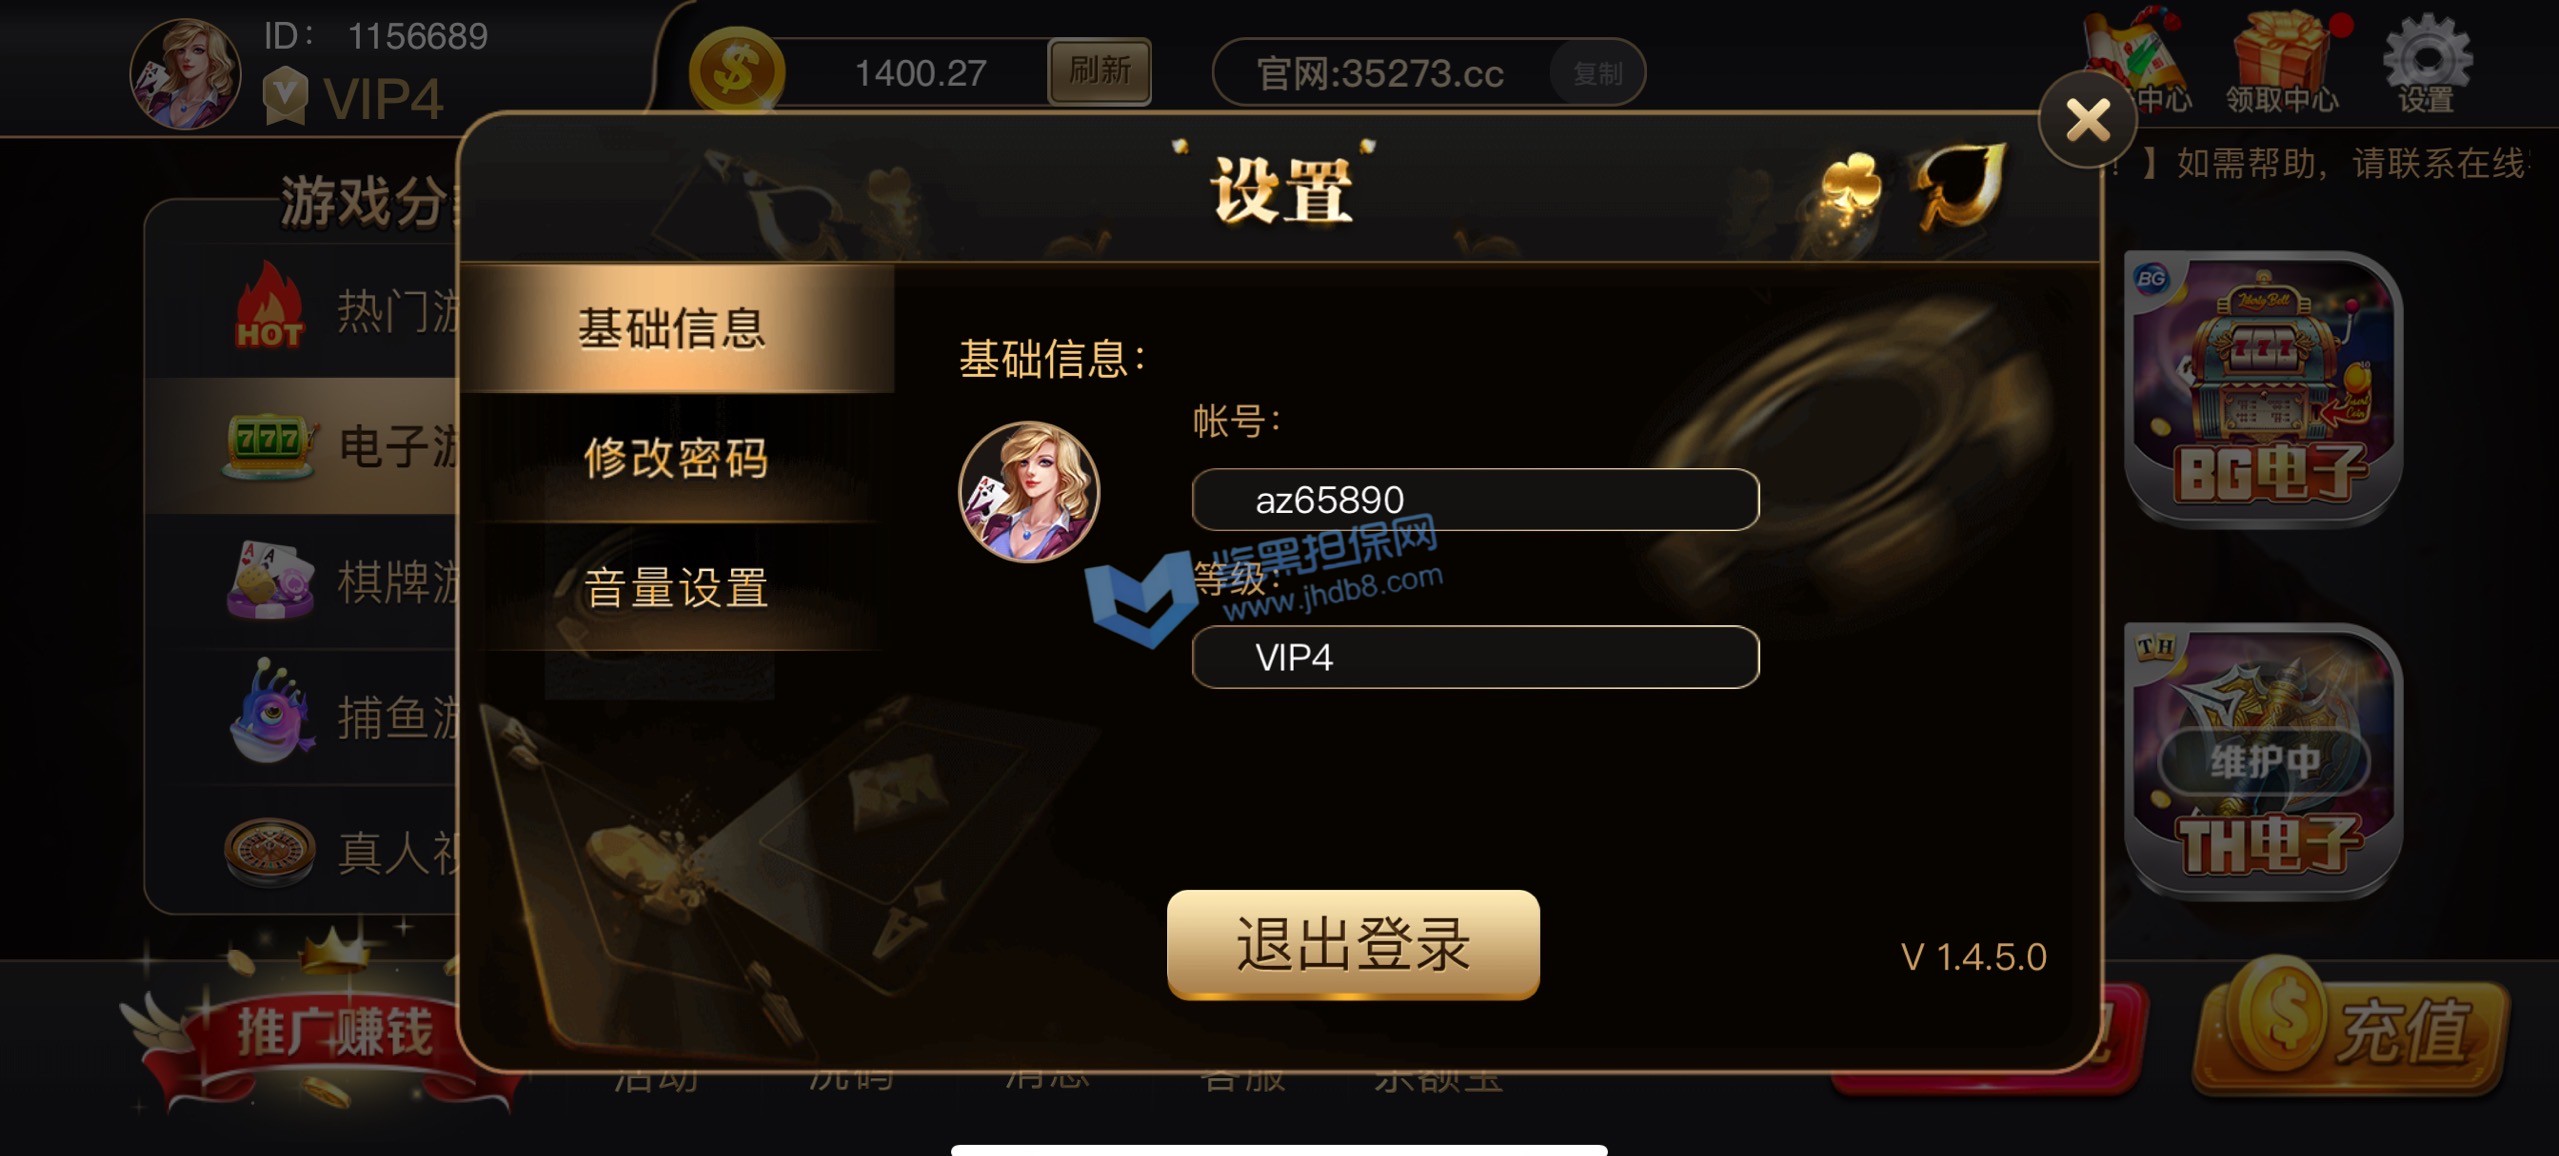Click the VIP4 level field
Image resolution: width=2559 pixels, height=1156 pixels.
[x=1475, y=657]
